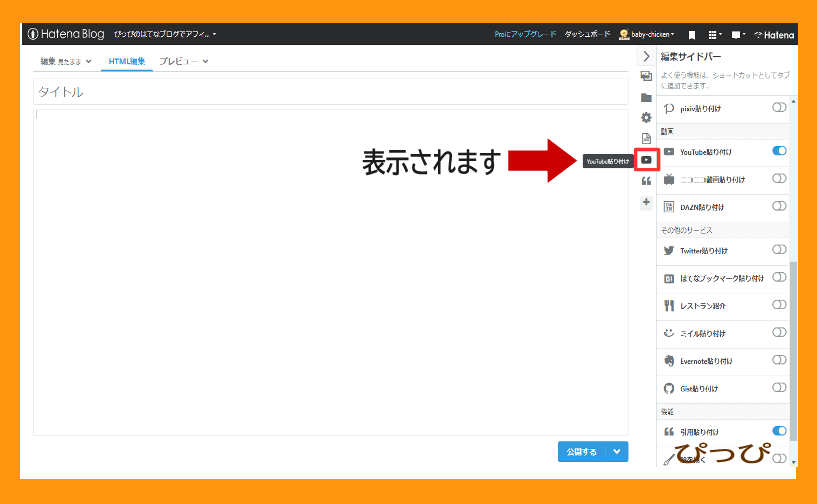This screenshot has width=817, height=504.
Task: Enable Twitter paste switch
Action: click(779, 249)
